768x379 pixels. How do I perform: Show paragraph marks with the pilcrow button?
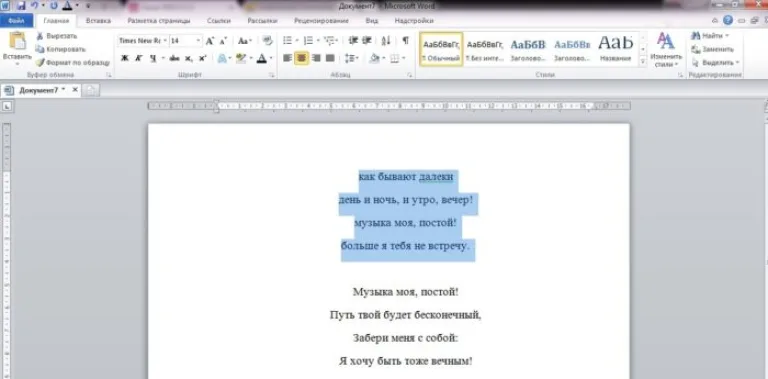(x=406, y=41)
